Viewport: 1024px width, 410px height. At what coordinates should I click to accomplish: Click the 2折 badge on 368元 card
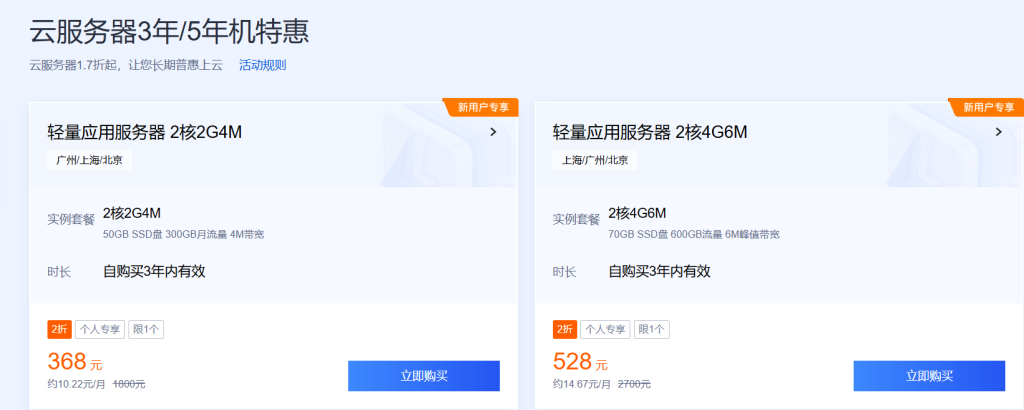[59, 330]
